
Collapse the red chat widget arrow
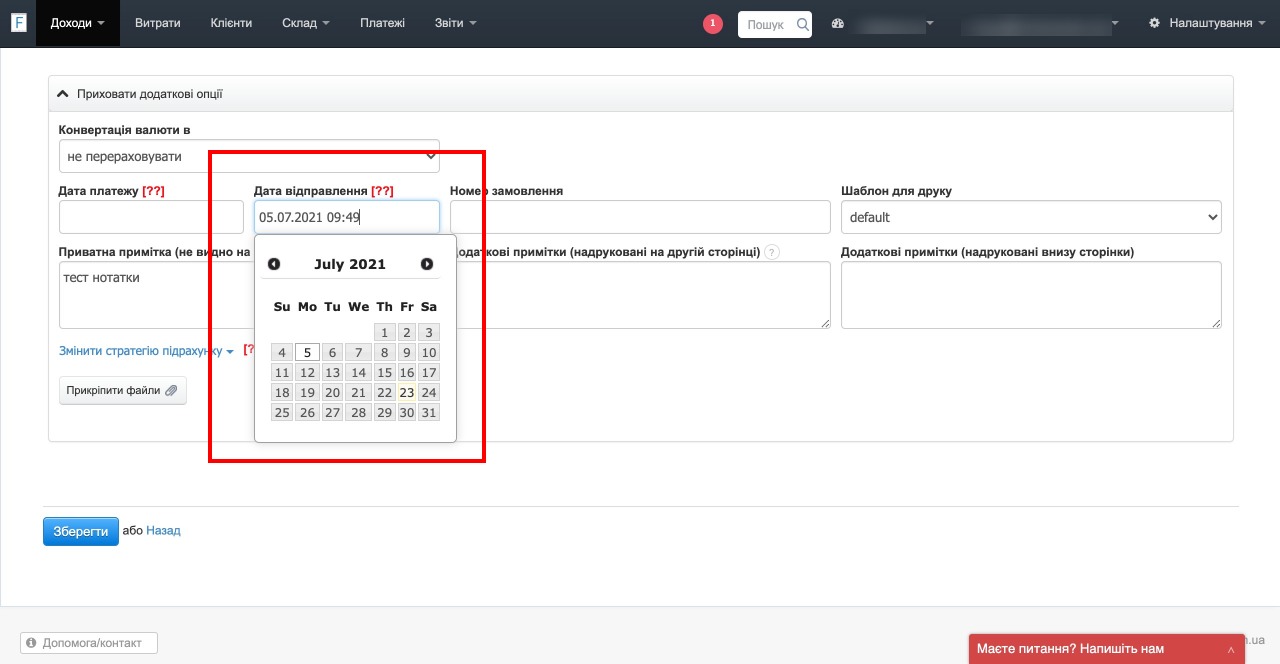point(1230,649)
